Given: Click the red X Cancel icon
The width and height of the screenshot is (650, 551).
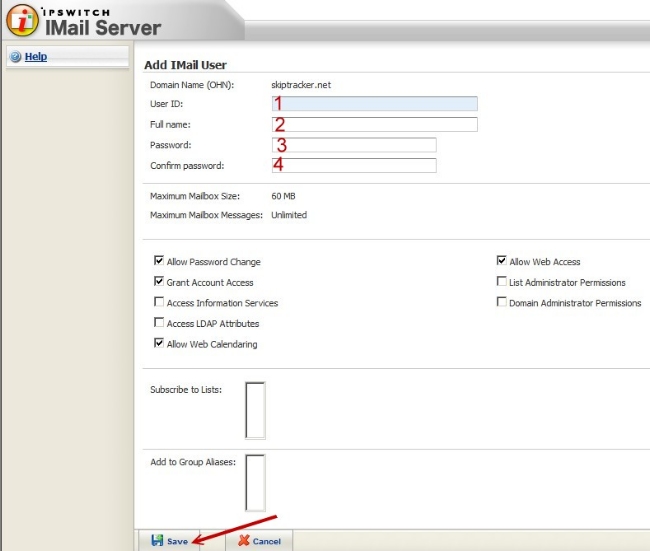Looking at the screenshot, I should pos(243,541).
